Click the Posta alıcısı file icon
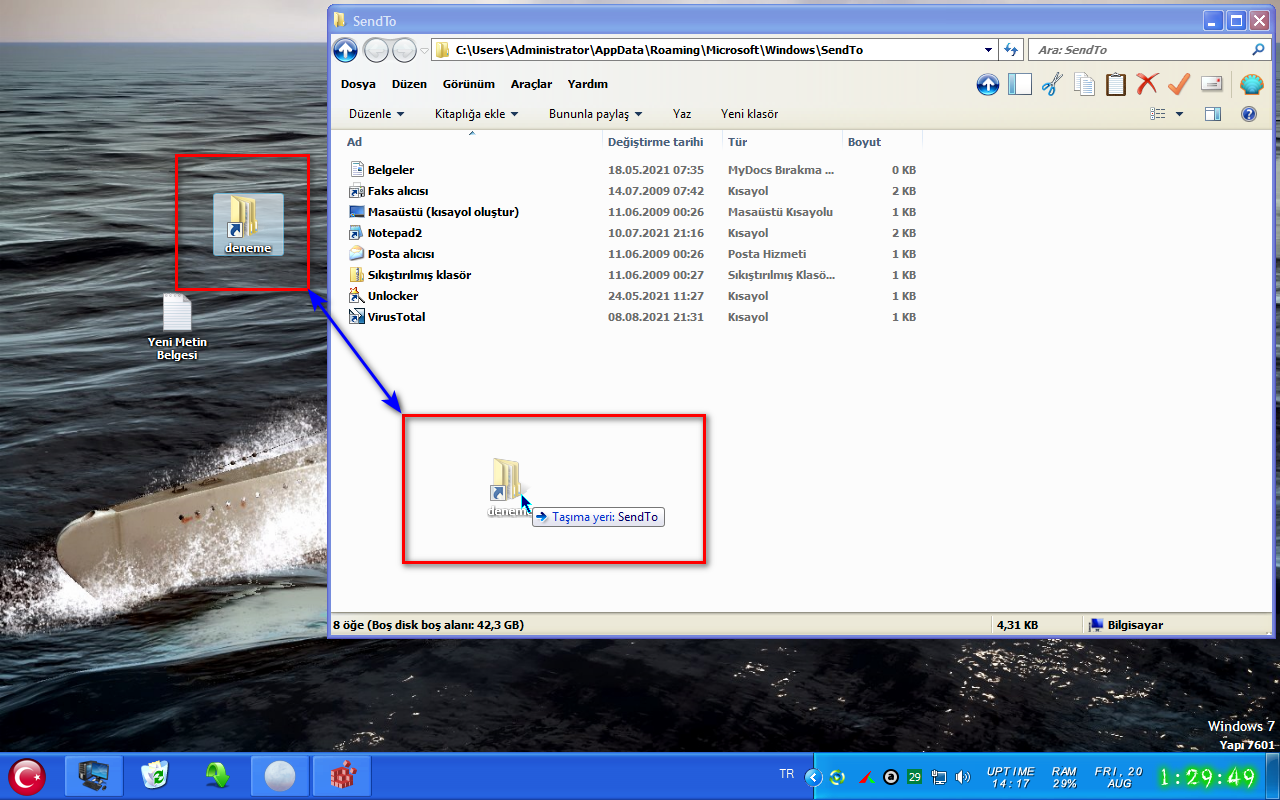This screenshot has height=800, width=1280. coord(357,254)
